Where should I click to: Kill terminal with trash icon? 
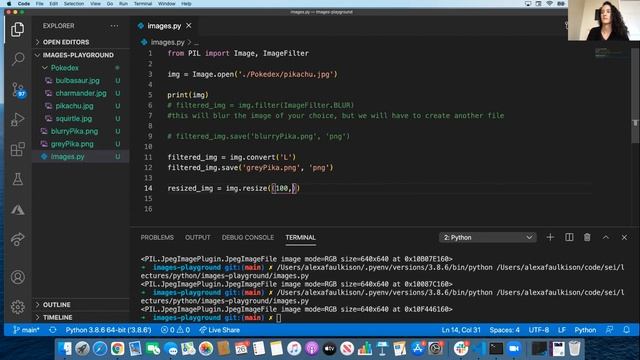click(587, 237)
